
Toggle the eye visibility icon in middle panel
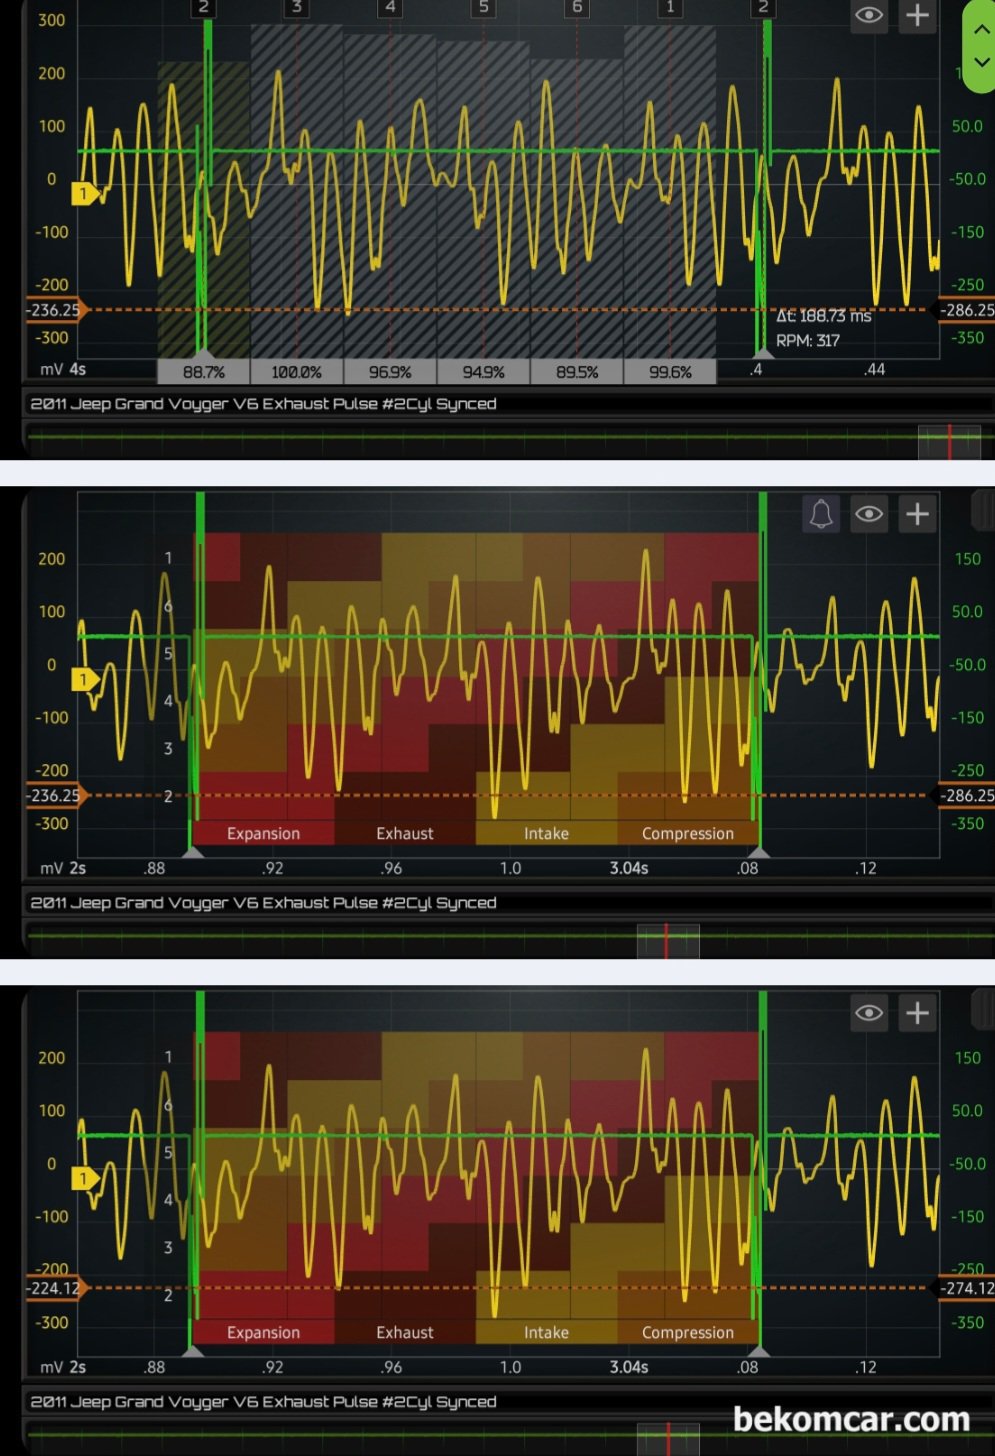[x=869, y=514]
